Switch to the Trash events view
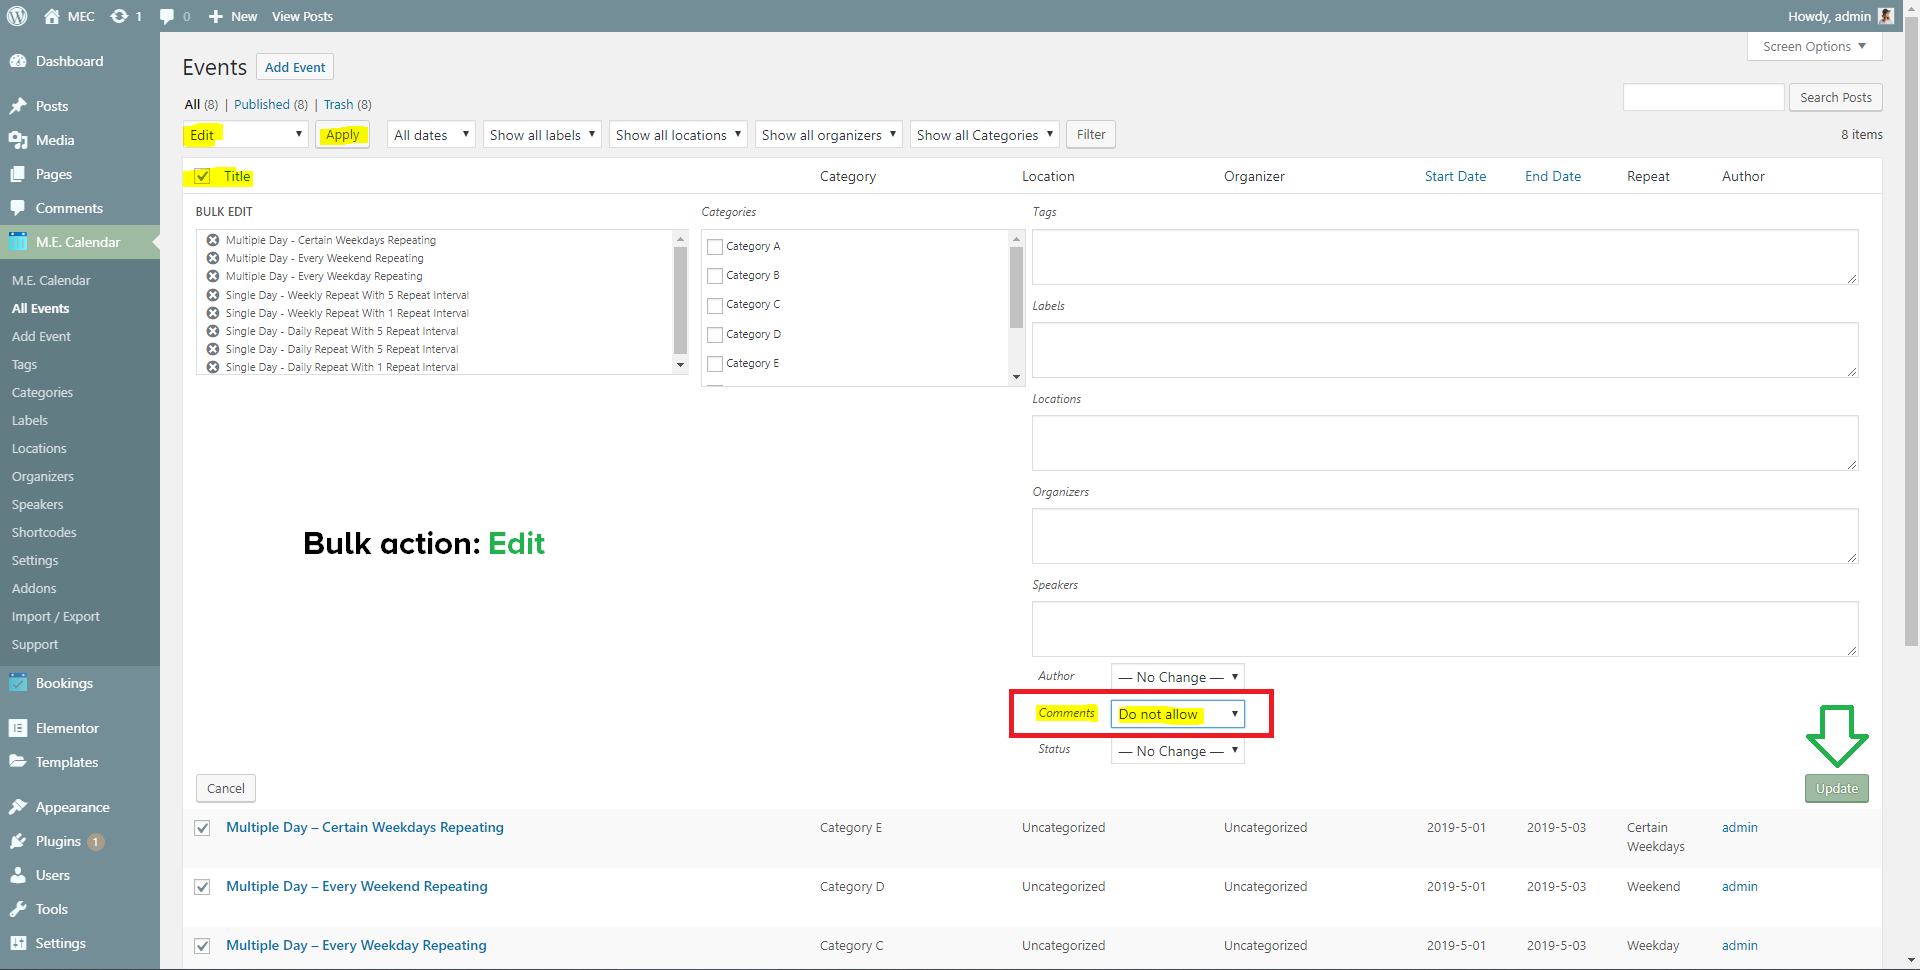The height and width of the screenshot is (970, 1920). click(338, 105)
